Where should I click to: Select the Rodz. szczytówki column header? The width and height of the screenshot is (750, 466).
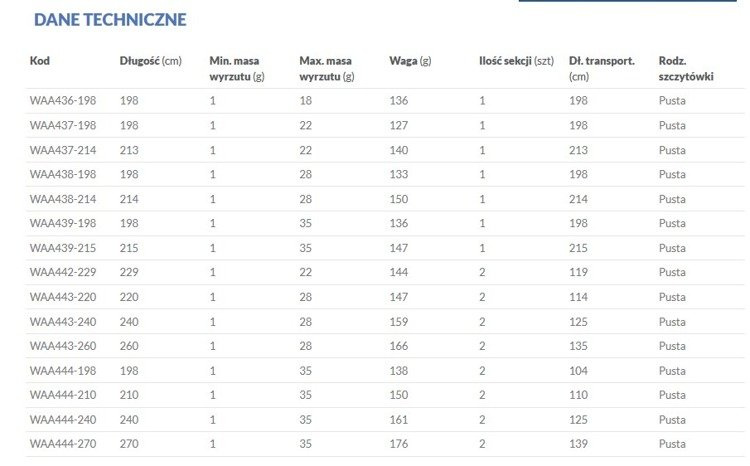[x=686, y=68]
